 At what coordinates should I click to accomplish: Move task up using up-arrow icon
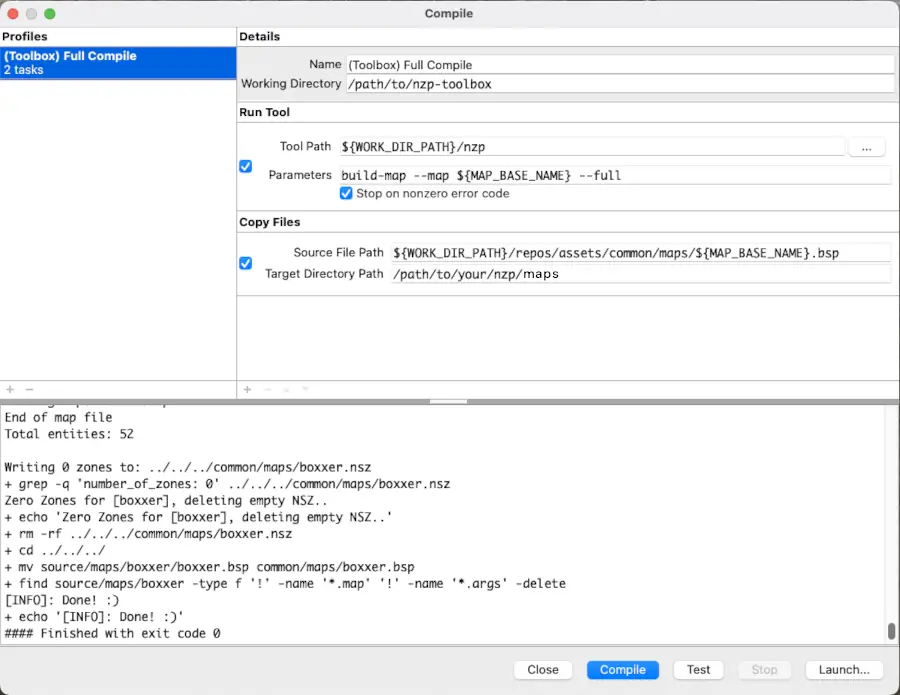(x=286, y=390)
